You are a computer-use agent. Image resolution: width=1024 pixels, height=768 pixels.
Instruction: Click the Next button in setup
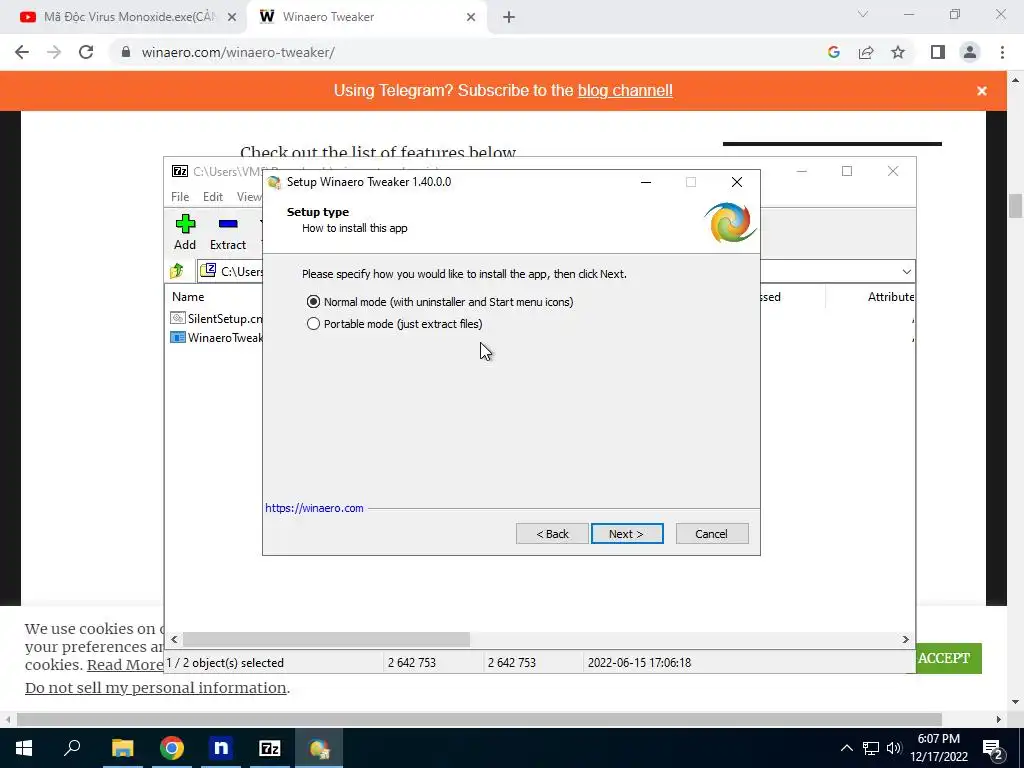tap(627, 534)
